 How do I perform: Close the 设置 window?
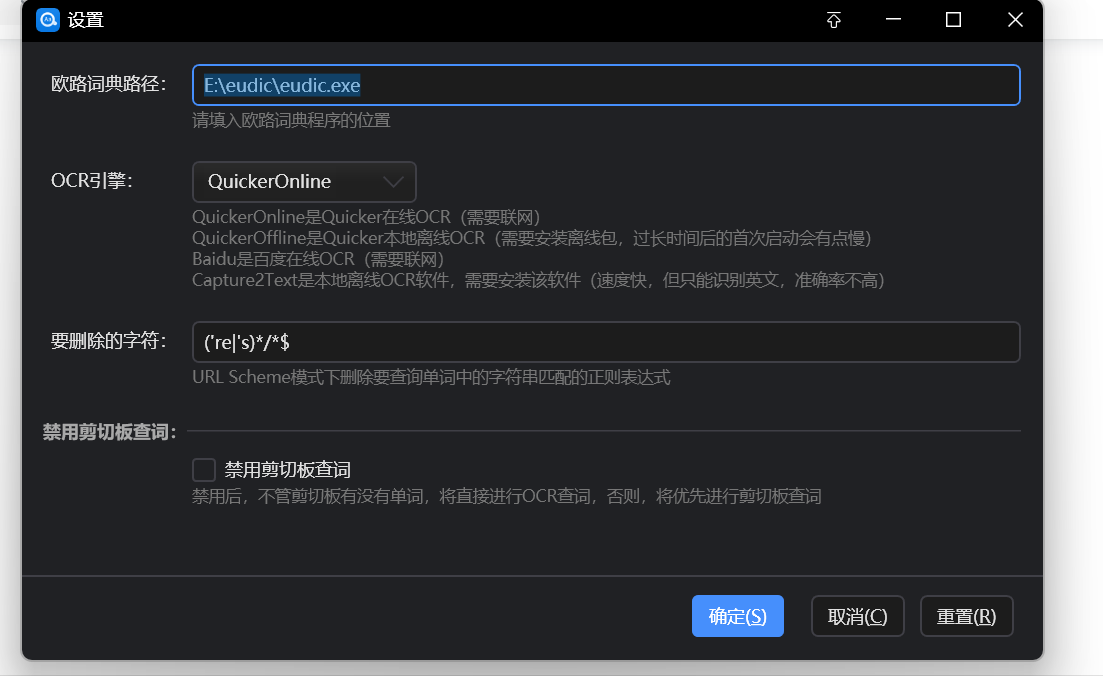tap(1015, 20)
